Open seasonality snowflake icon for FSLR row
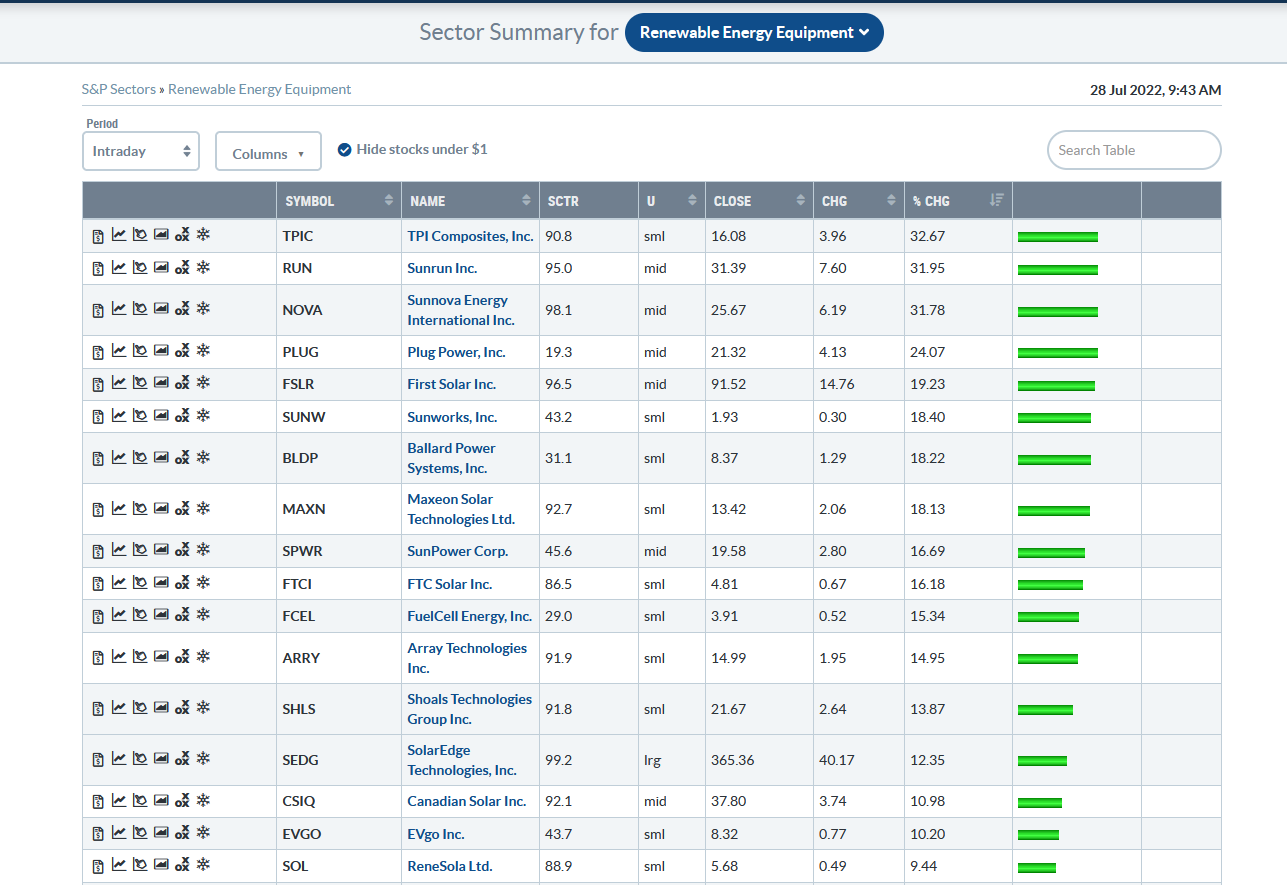 (x=203, y=383)
